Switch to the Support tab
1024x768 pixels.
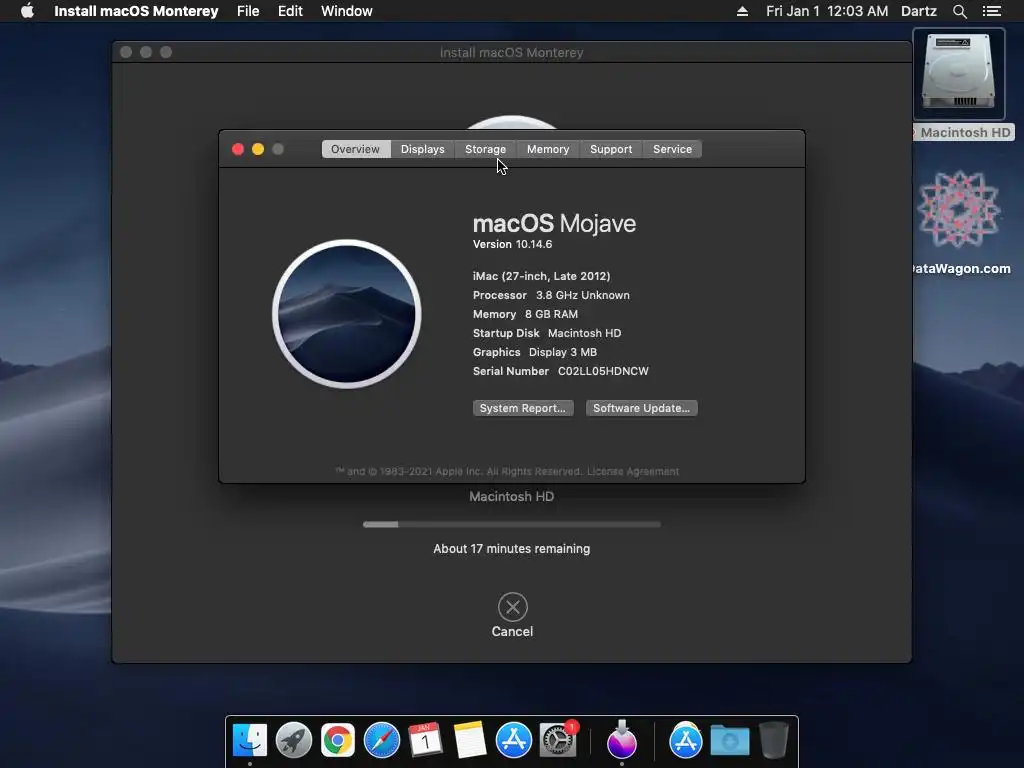tap(611, 149)
